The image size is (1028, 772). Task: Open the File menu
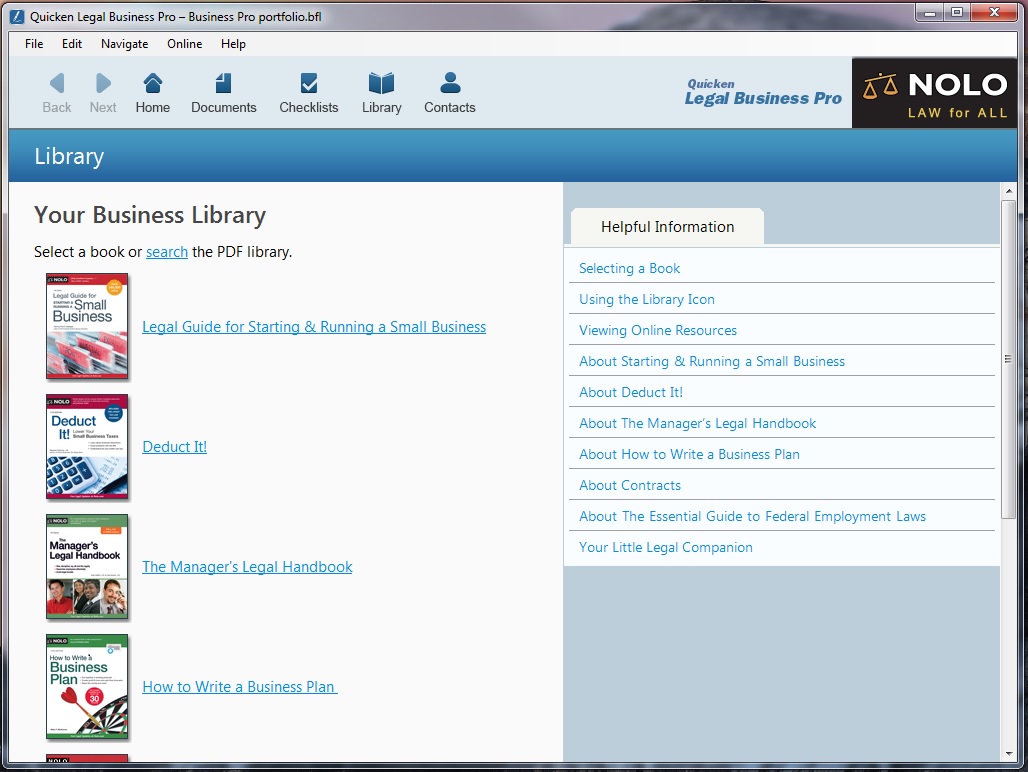[33, 44]
